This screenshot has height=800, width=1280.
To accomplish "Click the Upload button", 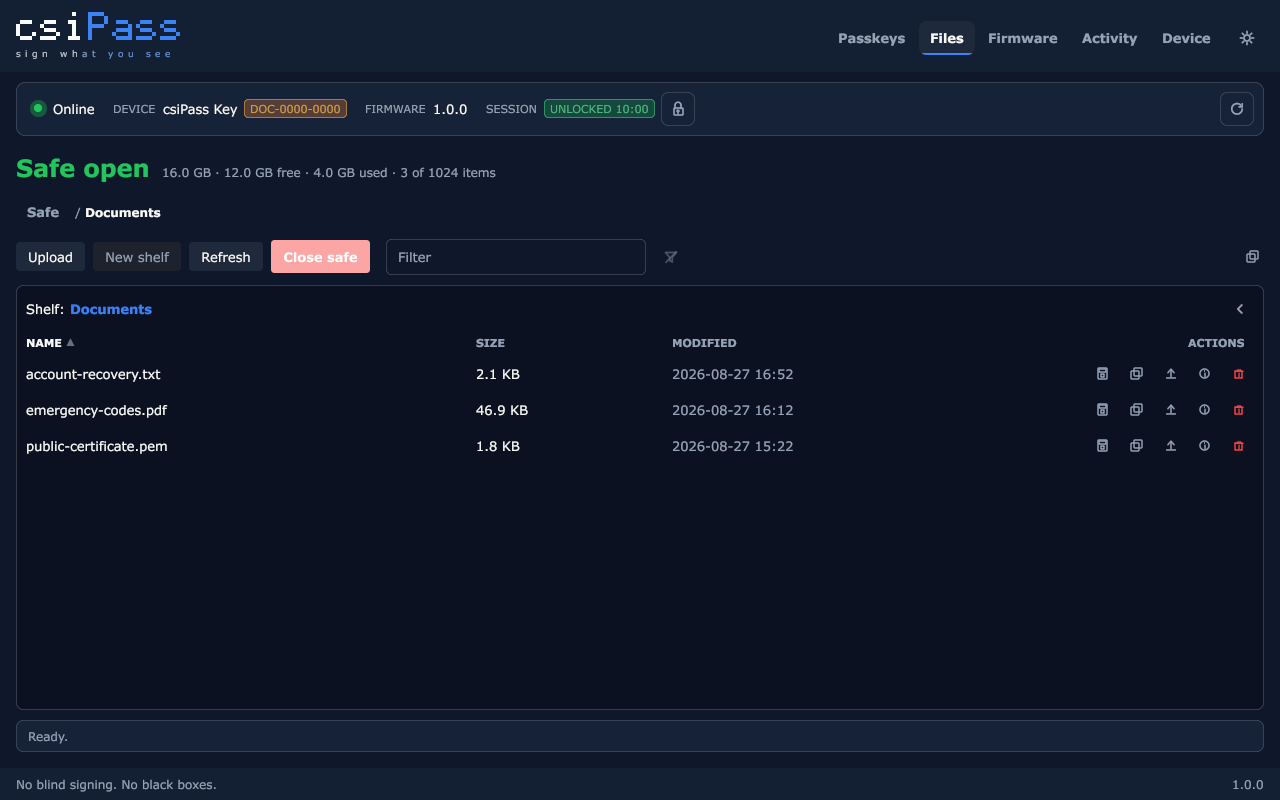I will click(x=50, y=257).
